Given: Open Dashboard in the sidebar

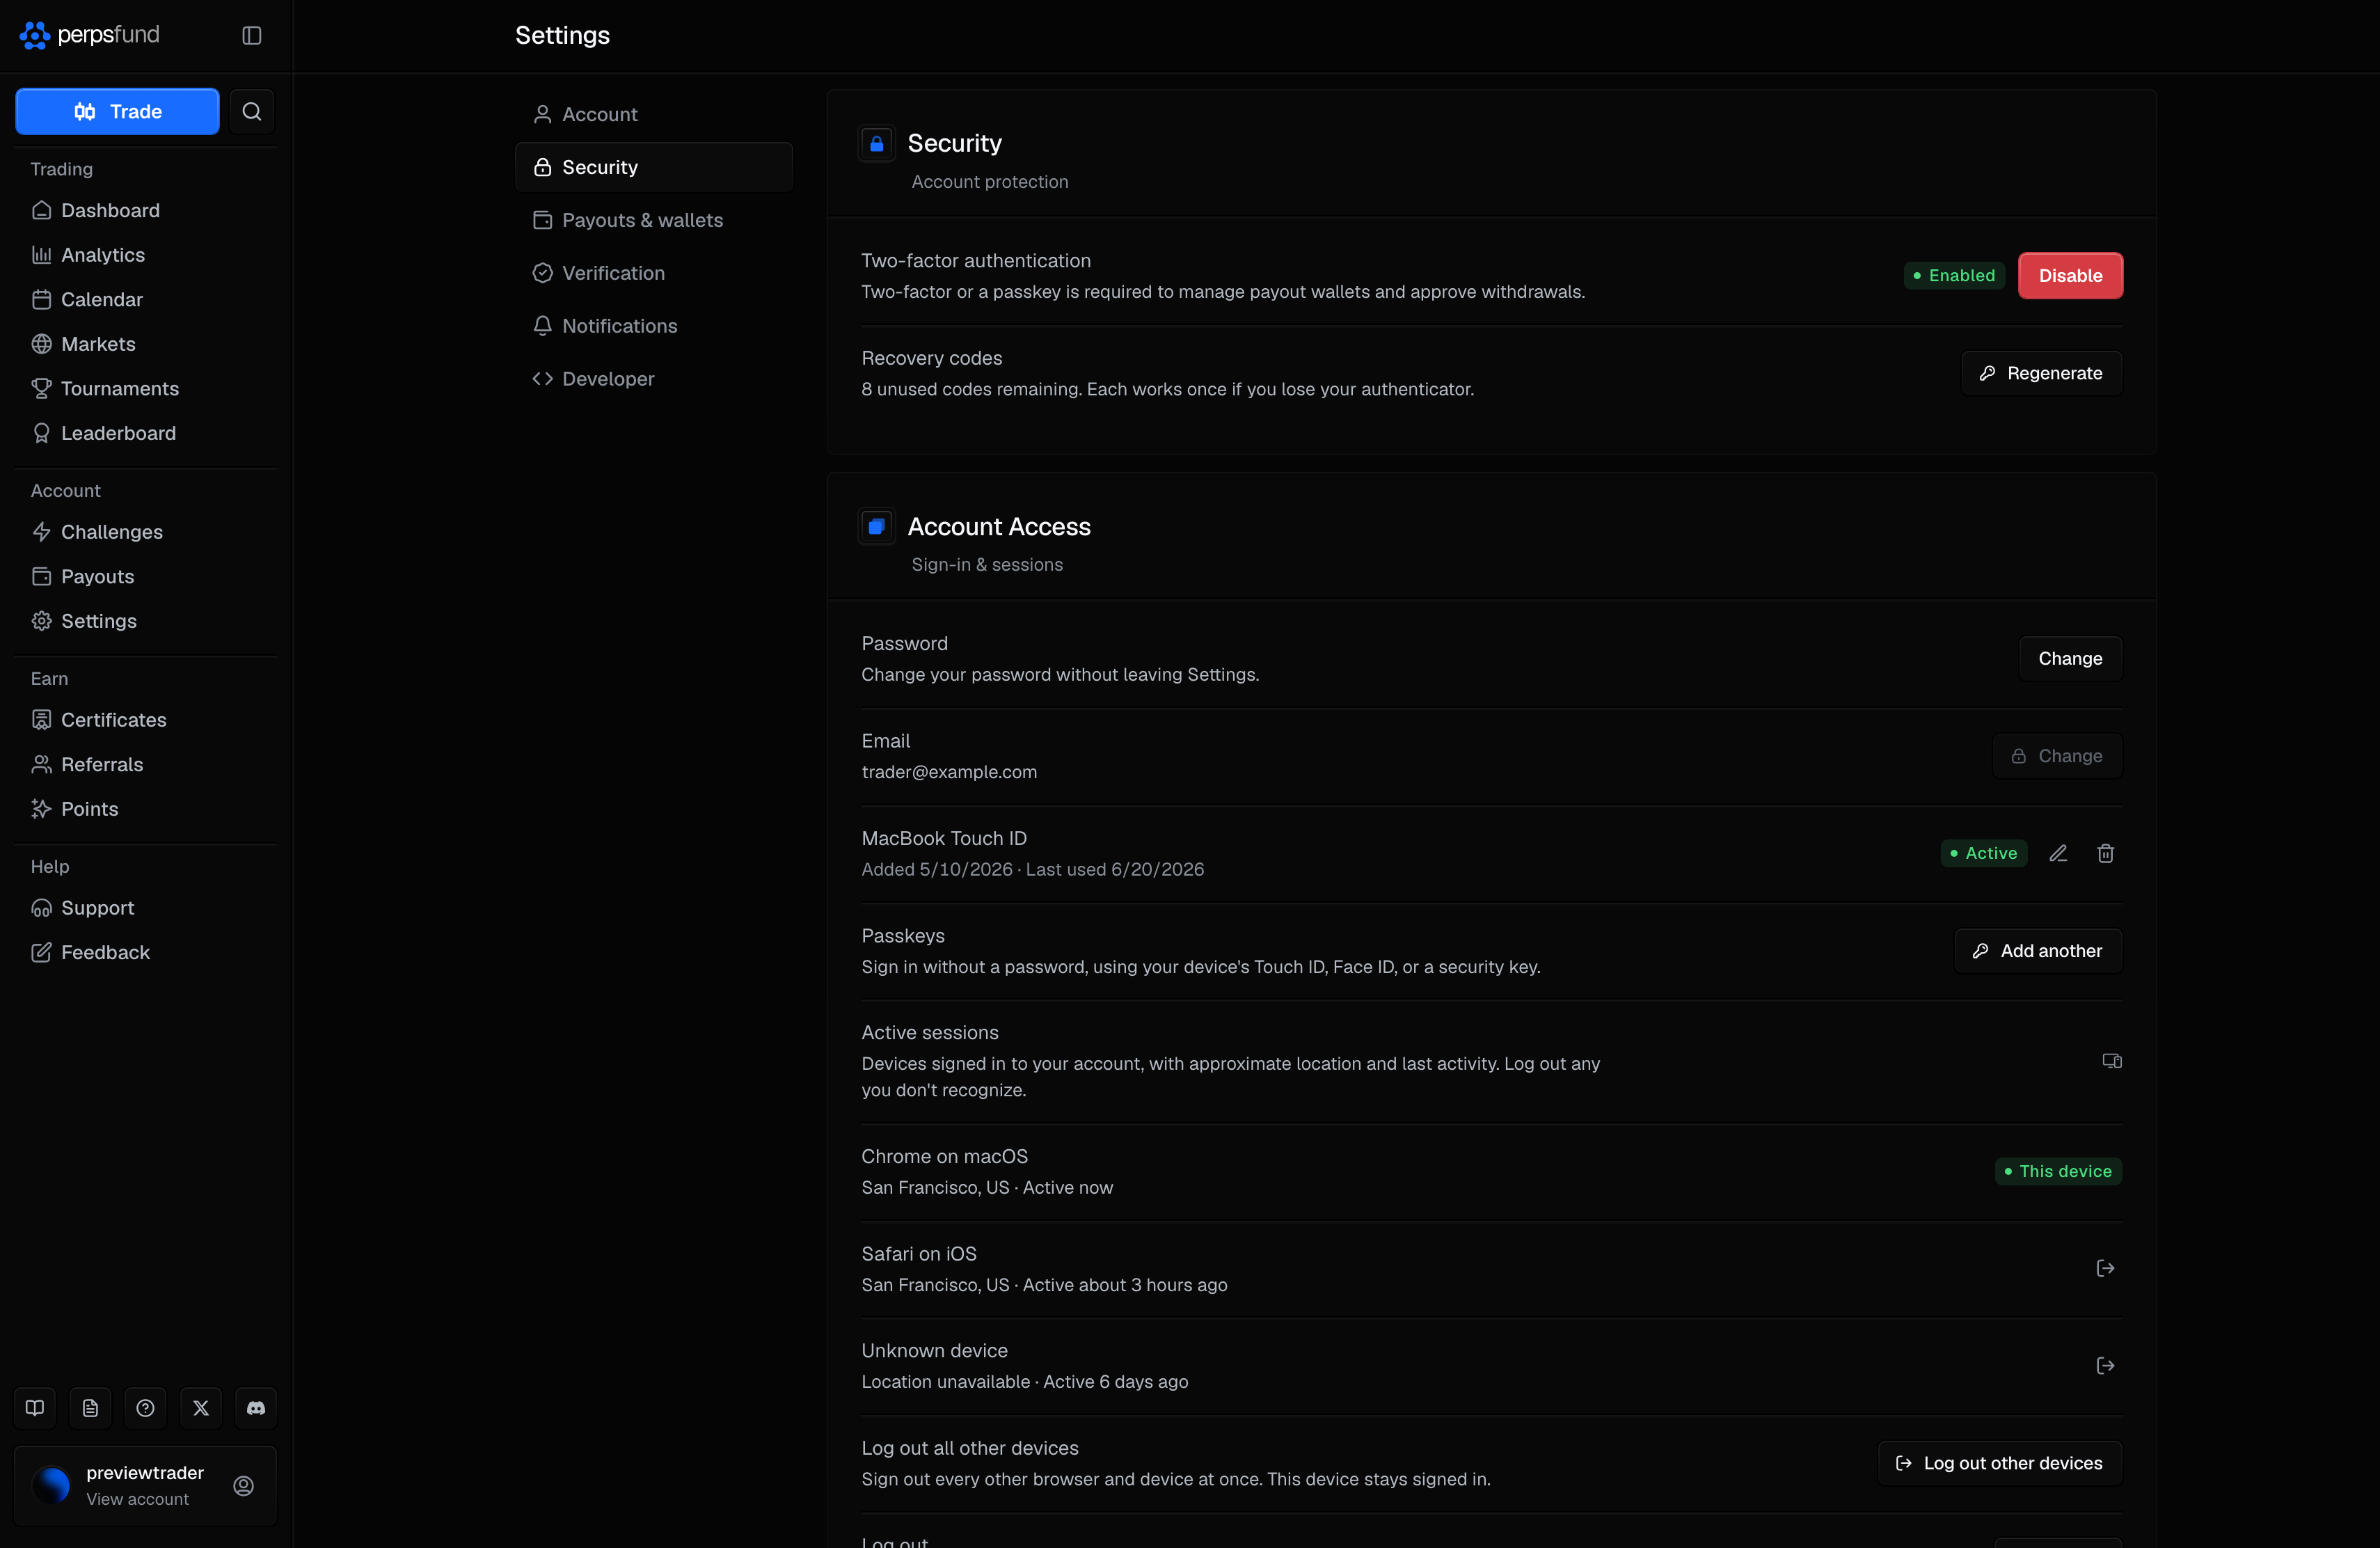Looking at the screenshot, I should coord(145,210).
